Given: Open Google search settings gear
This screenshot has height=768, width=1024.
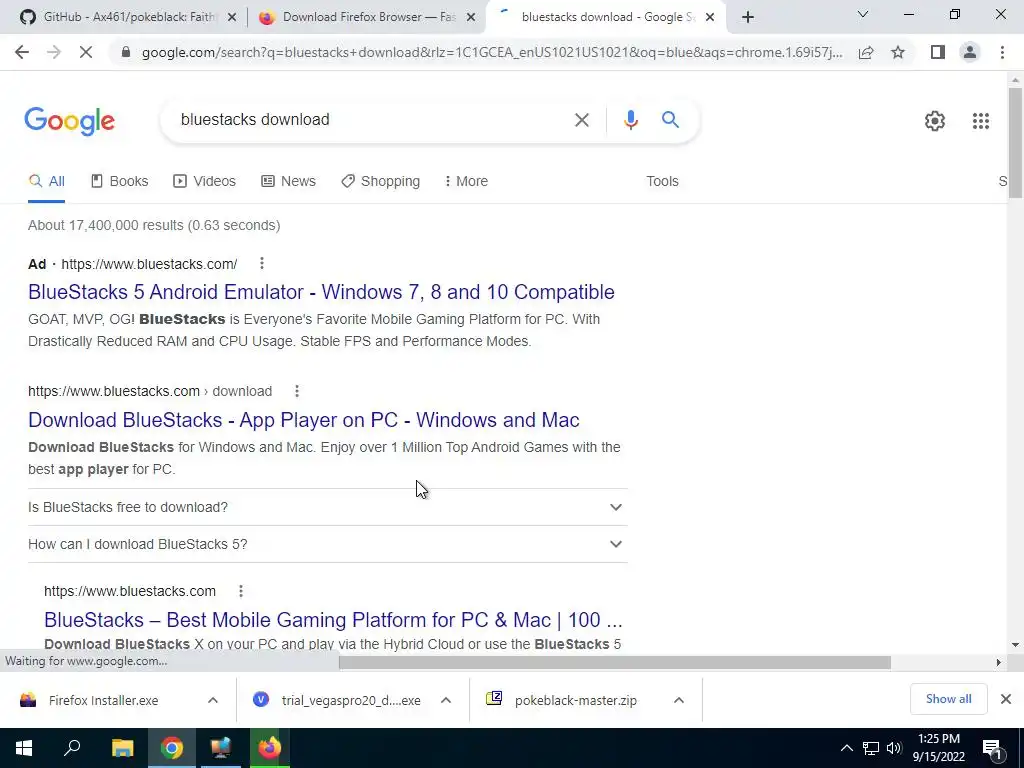Looking at the screenshot, I should (935, 121).
